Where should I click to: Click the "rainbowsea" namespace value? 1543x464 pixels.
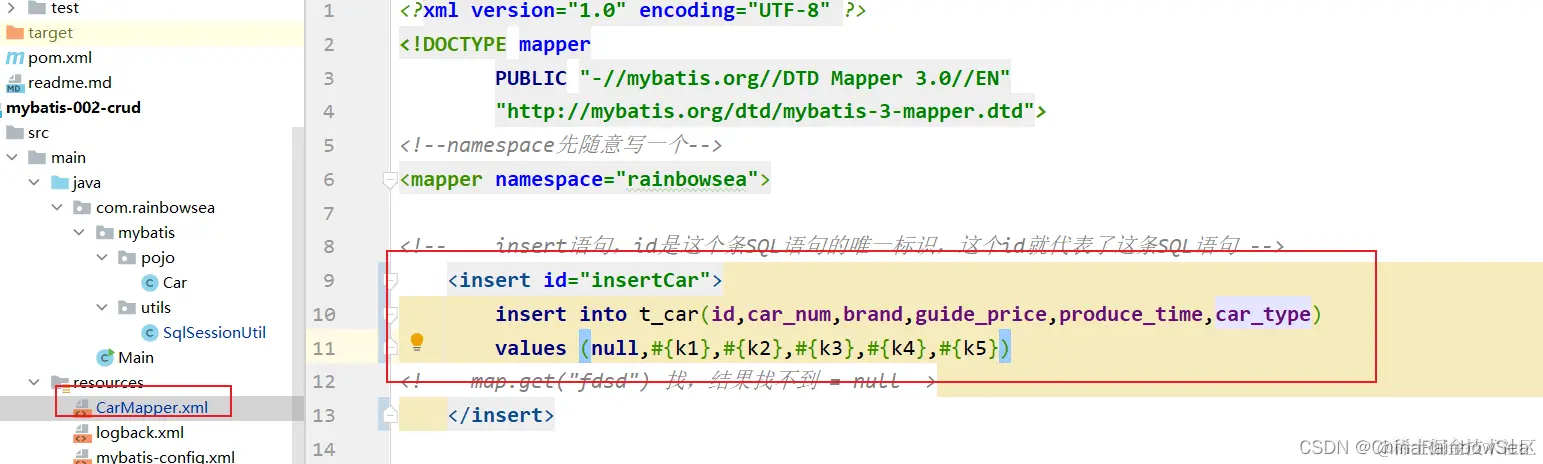(687, 180)
